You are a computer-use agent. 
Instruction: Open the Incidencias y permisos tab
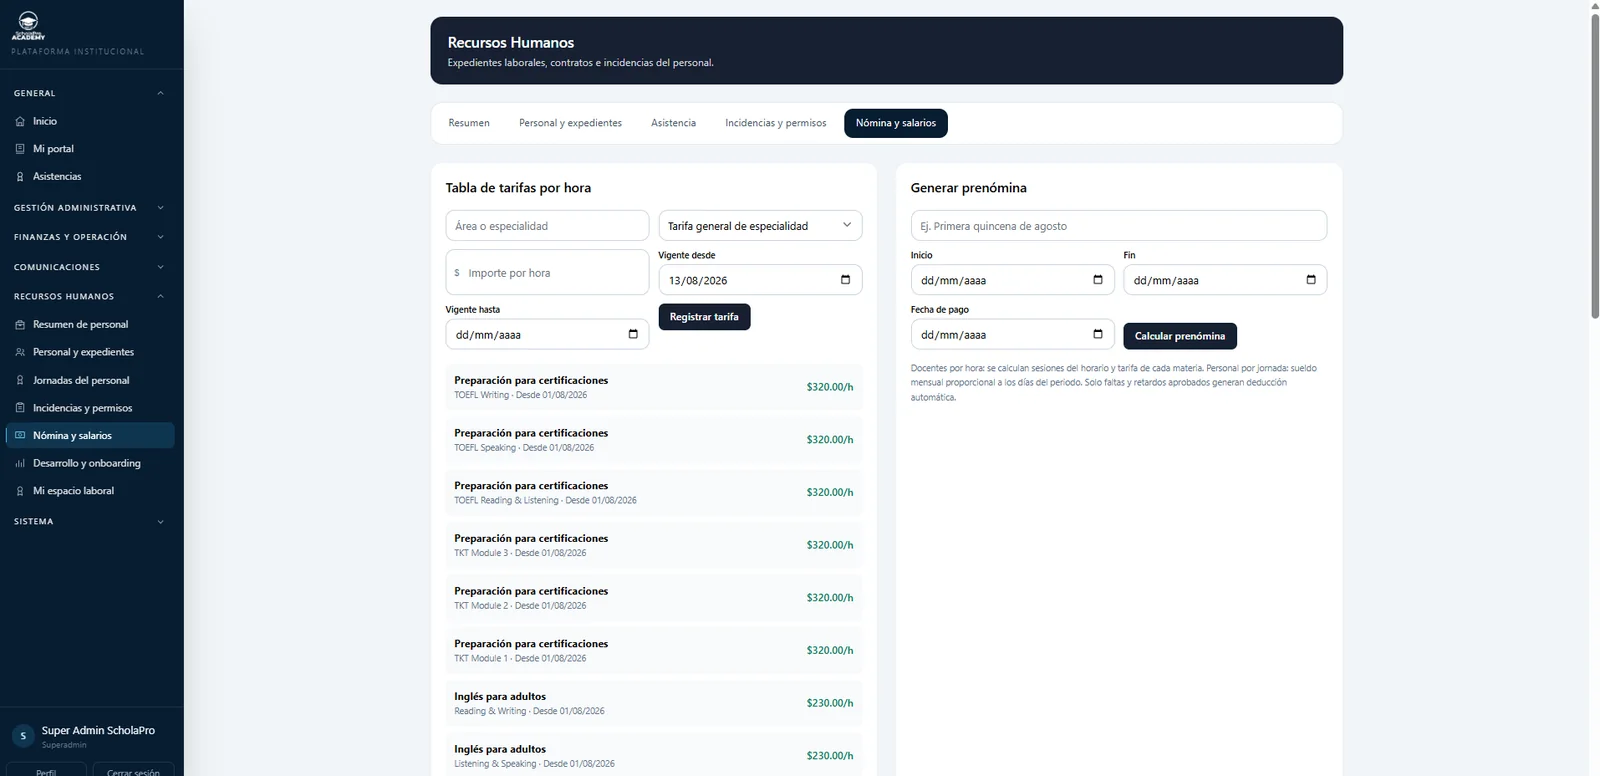point(776,123)
